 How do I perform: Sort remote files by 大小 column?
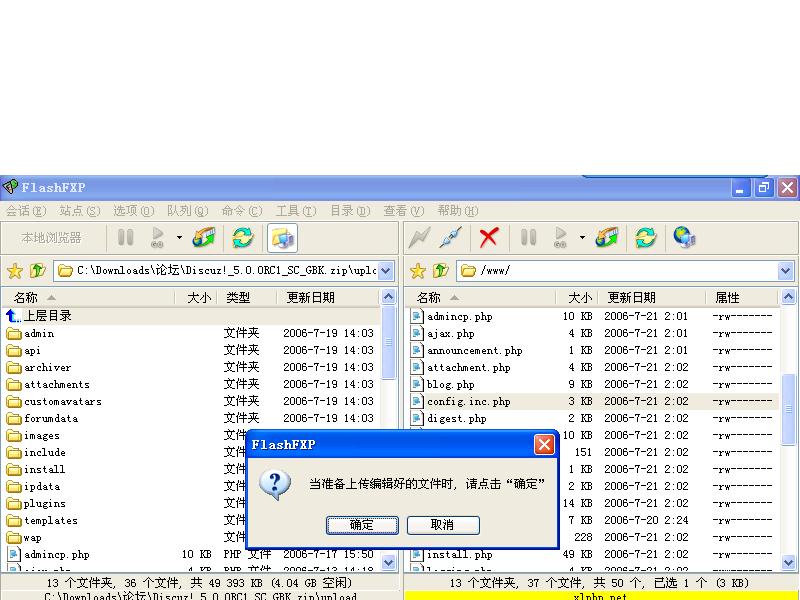coord(576,297)
